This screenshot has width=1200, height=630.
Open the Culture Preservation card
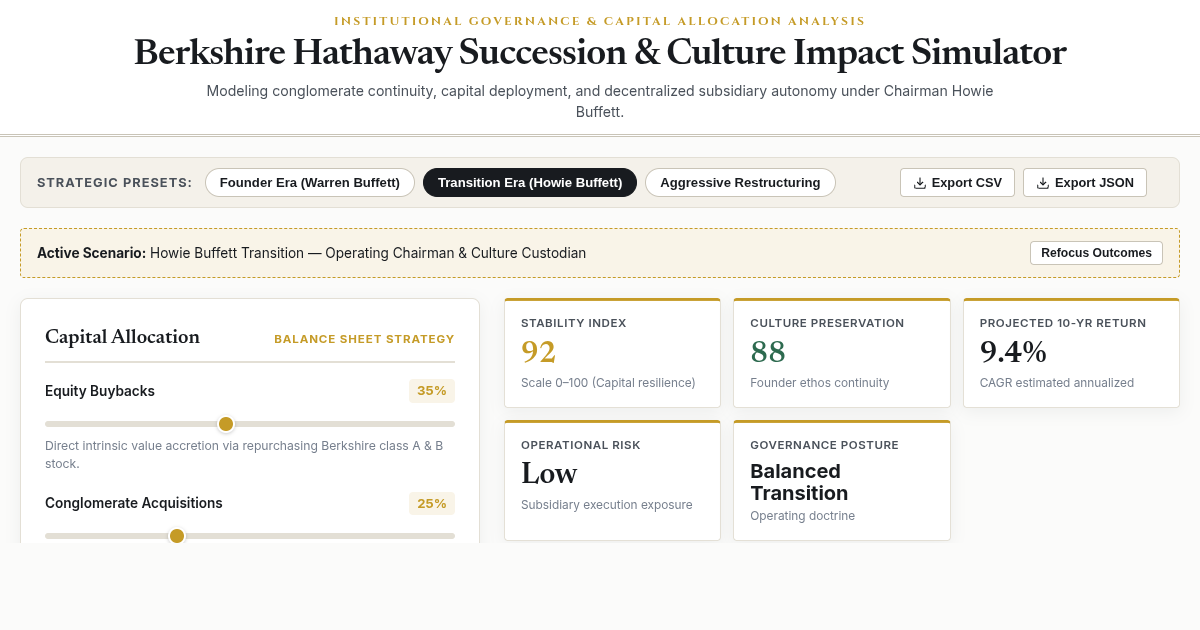pyautogui.click(x=842, y=353)
